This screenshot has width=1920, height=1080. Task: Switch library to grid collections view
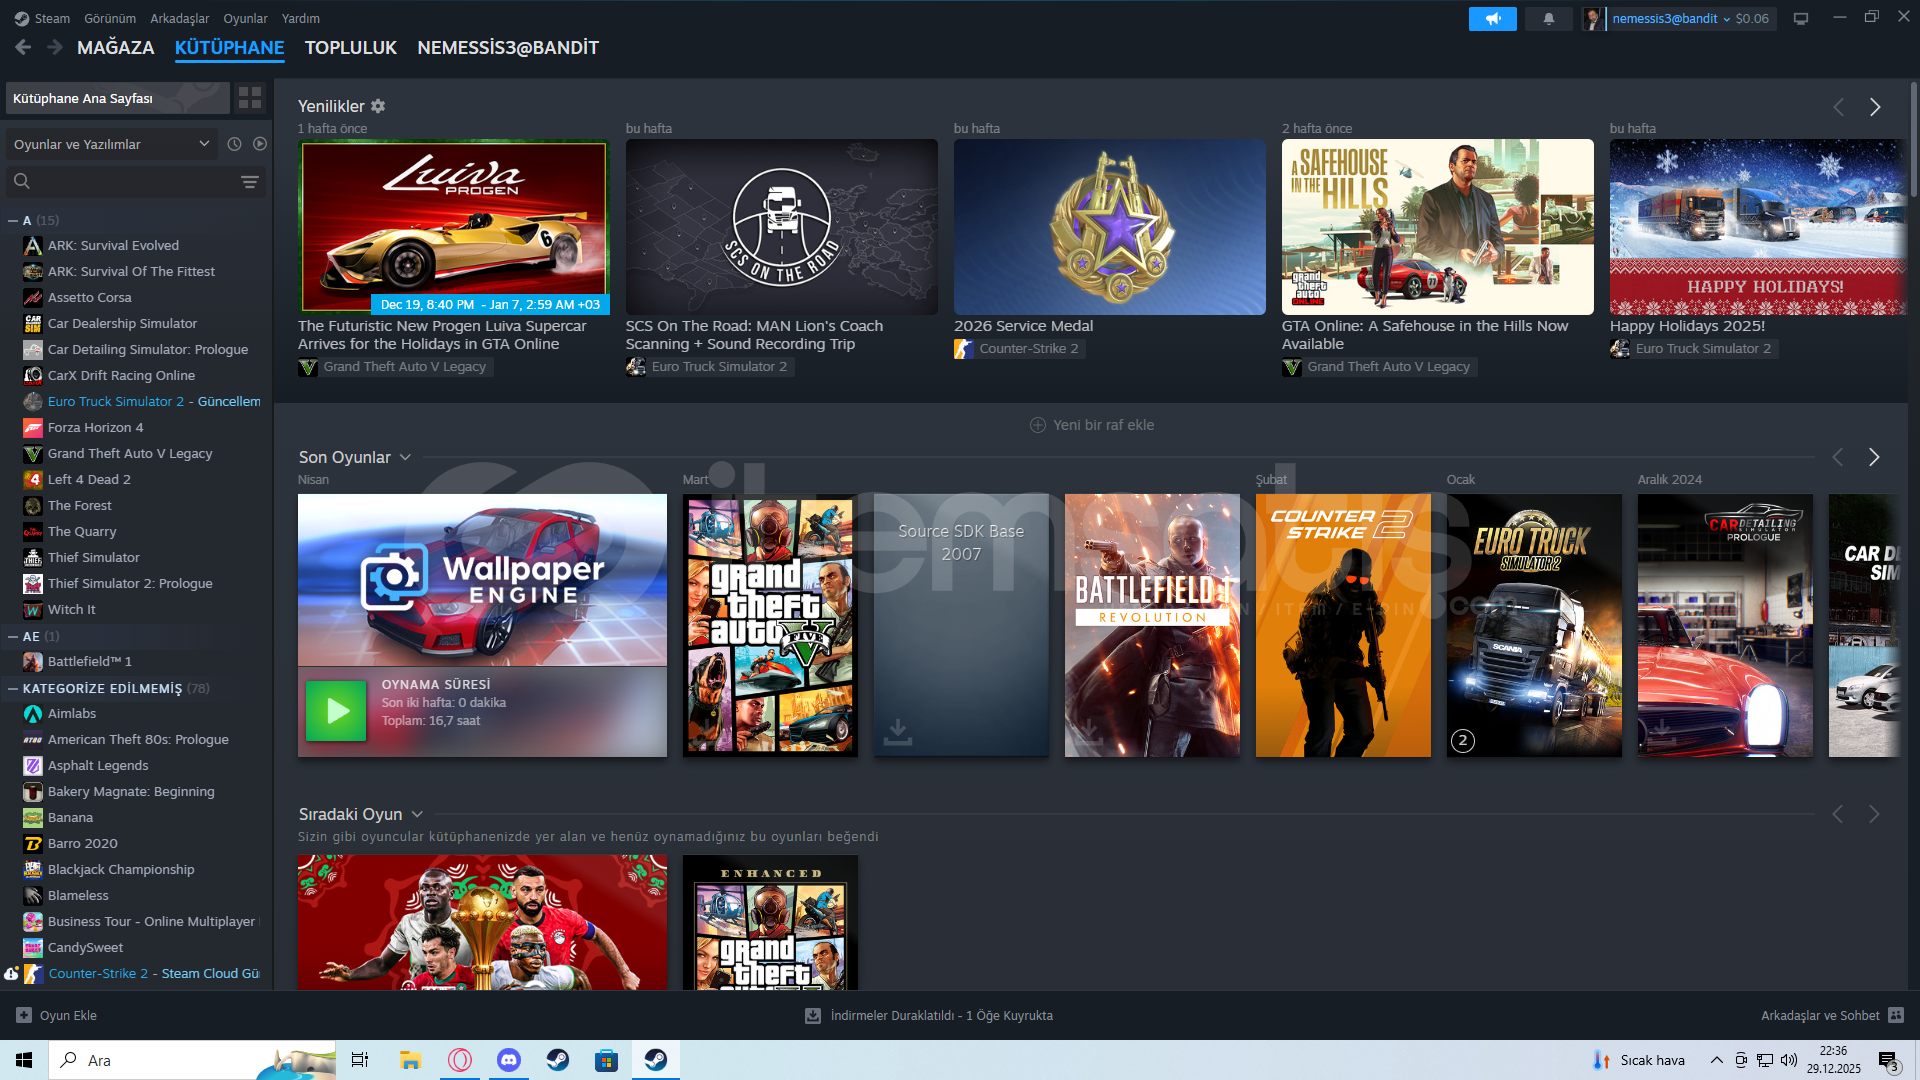click(250, 98)
